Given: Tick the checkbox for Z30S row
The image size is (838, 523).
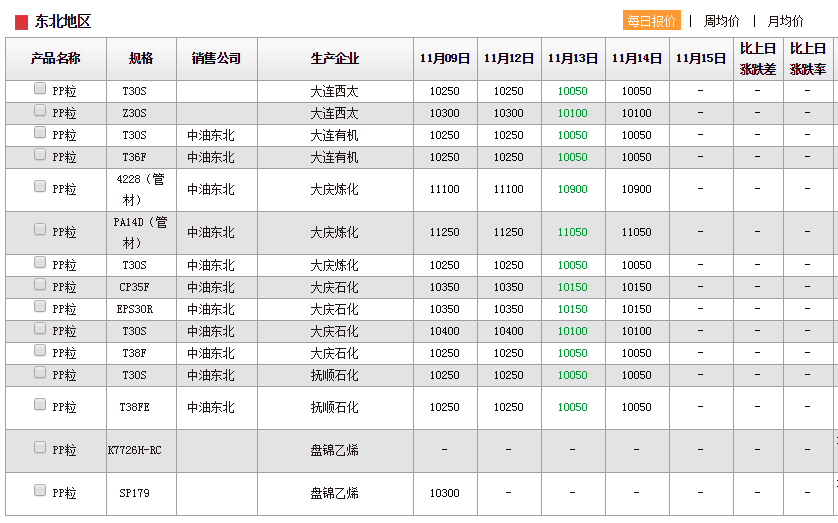Looking at the screenshot, I should [x=40, y=111].
